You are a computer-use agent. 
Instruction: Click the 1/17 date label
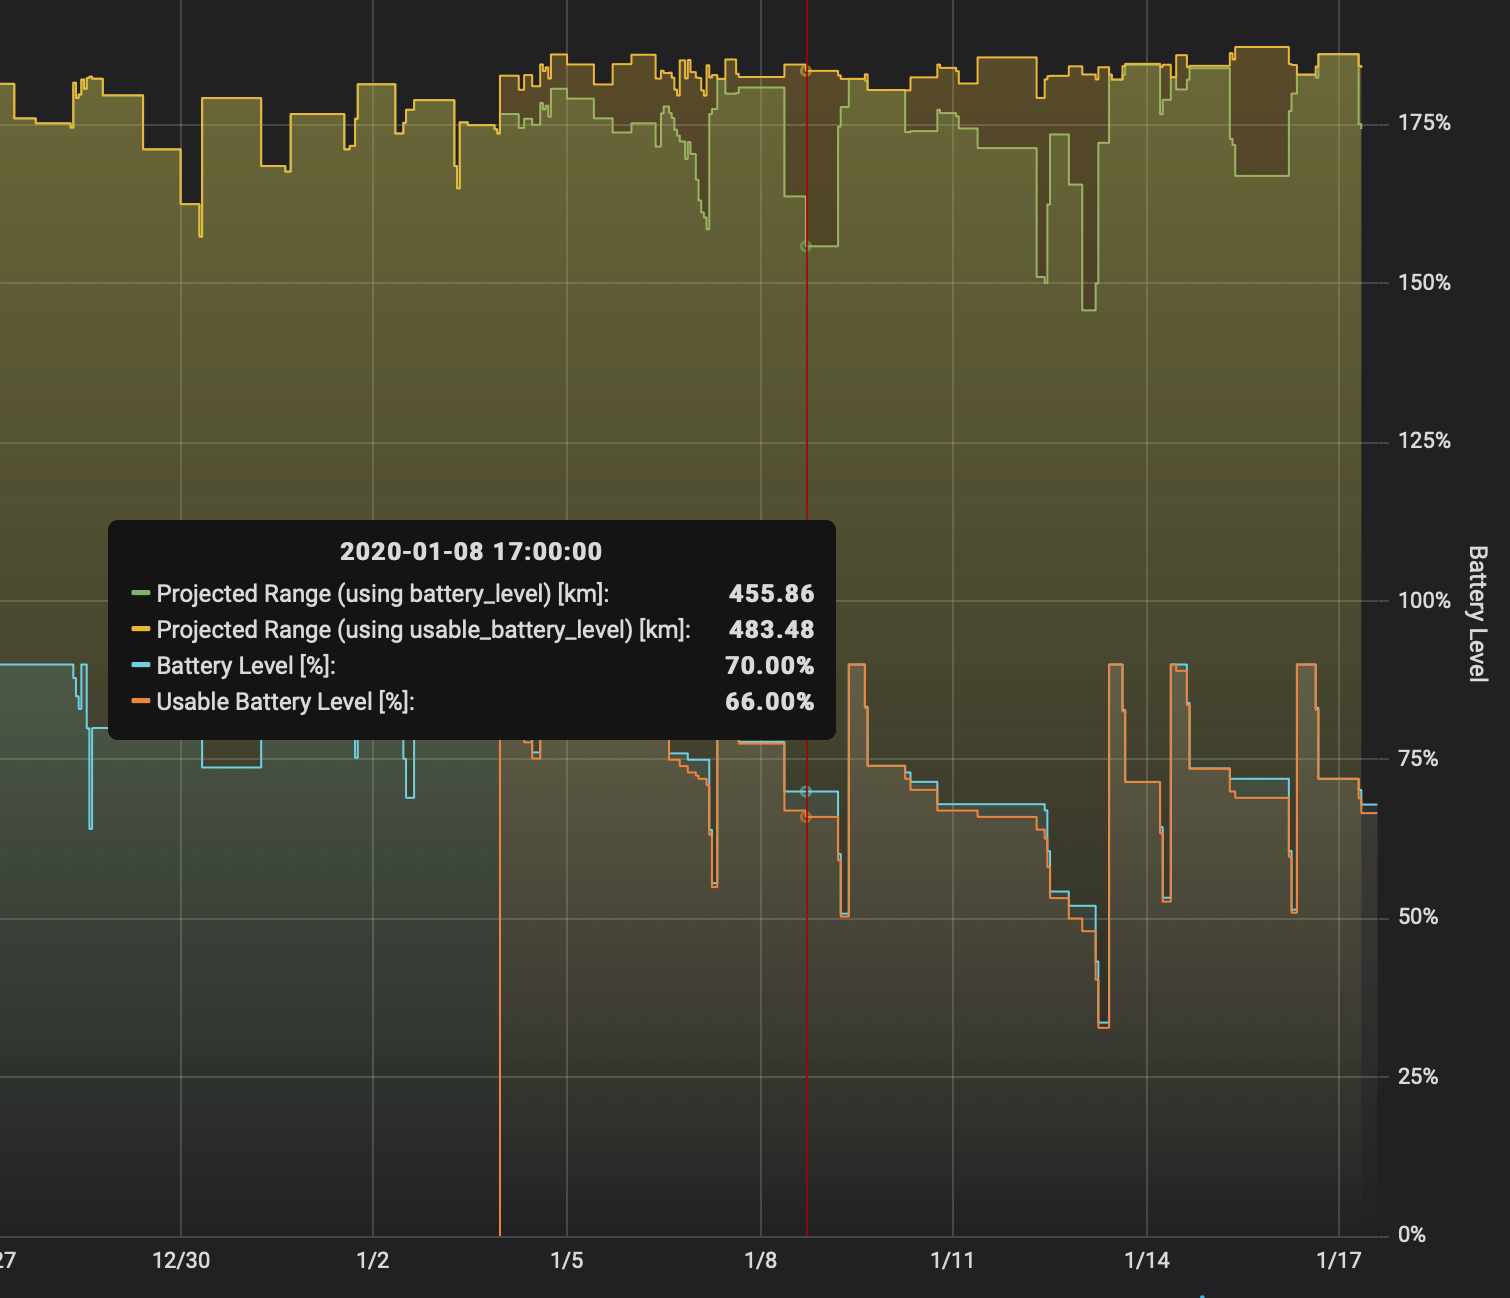1339,1260
